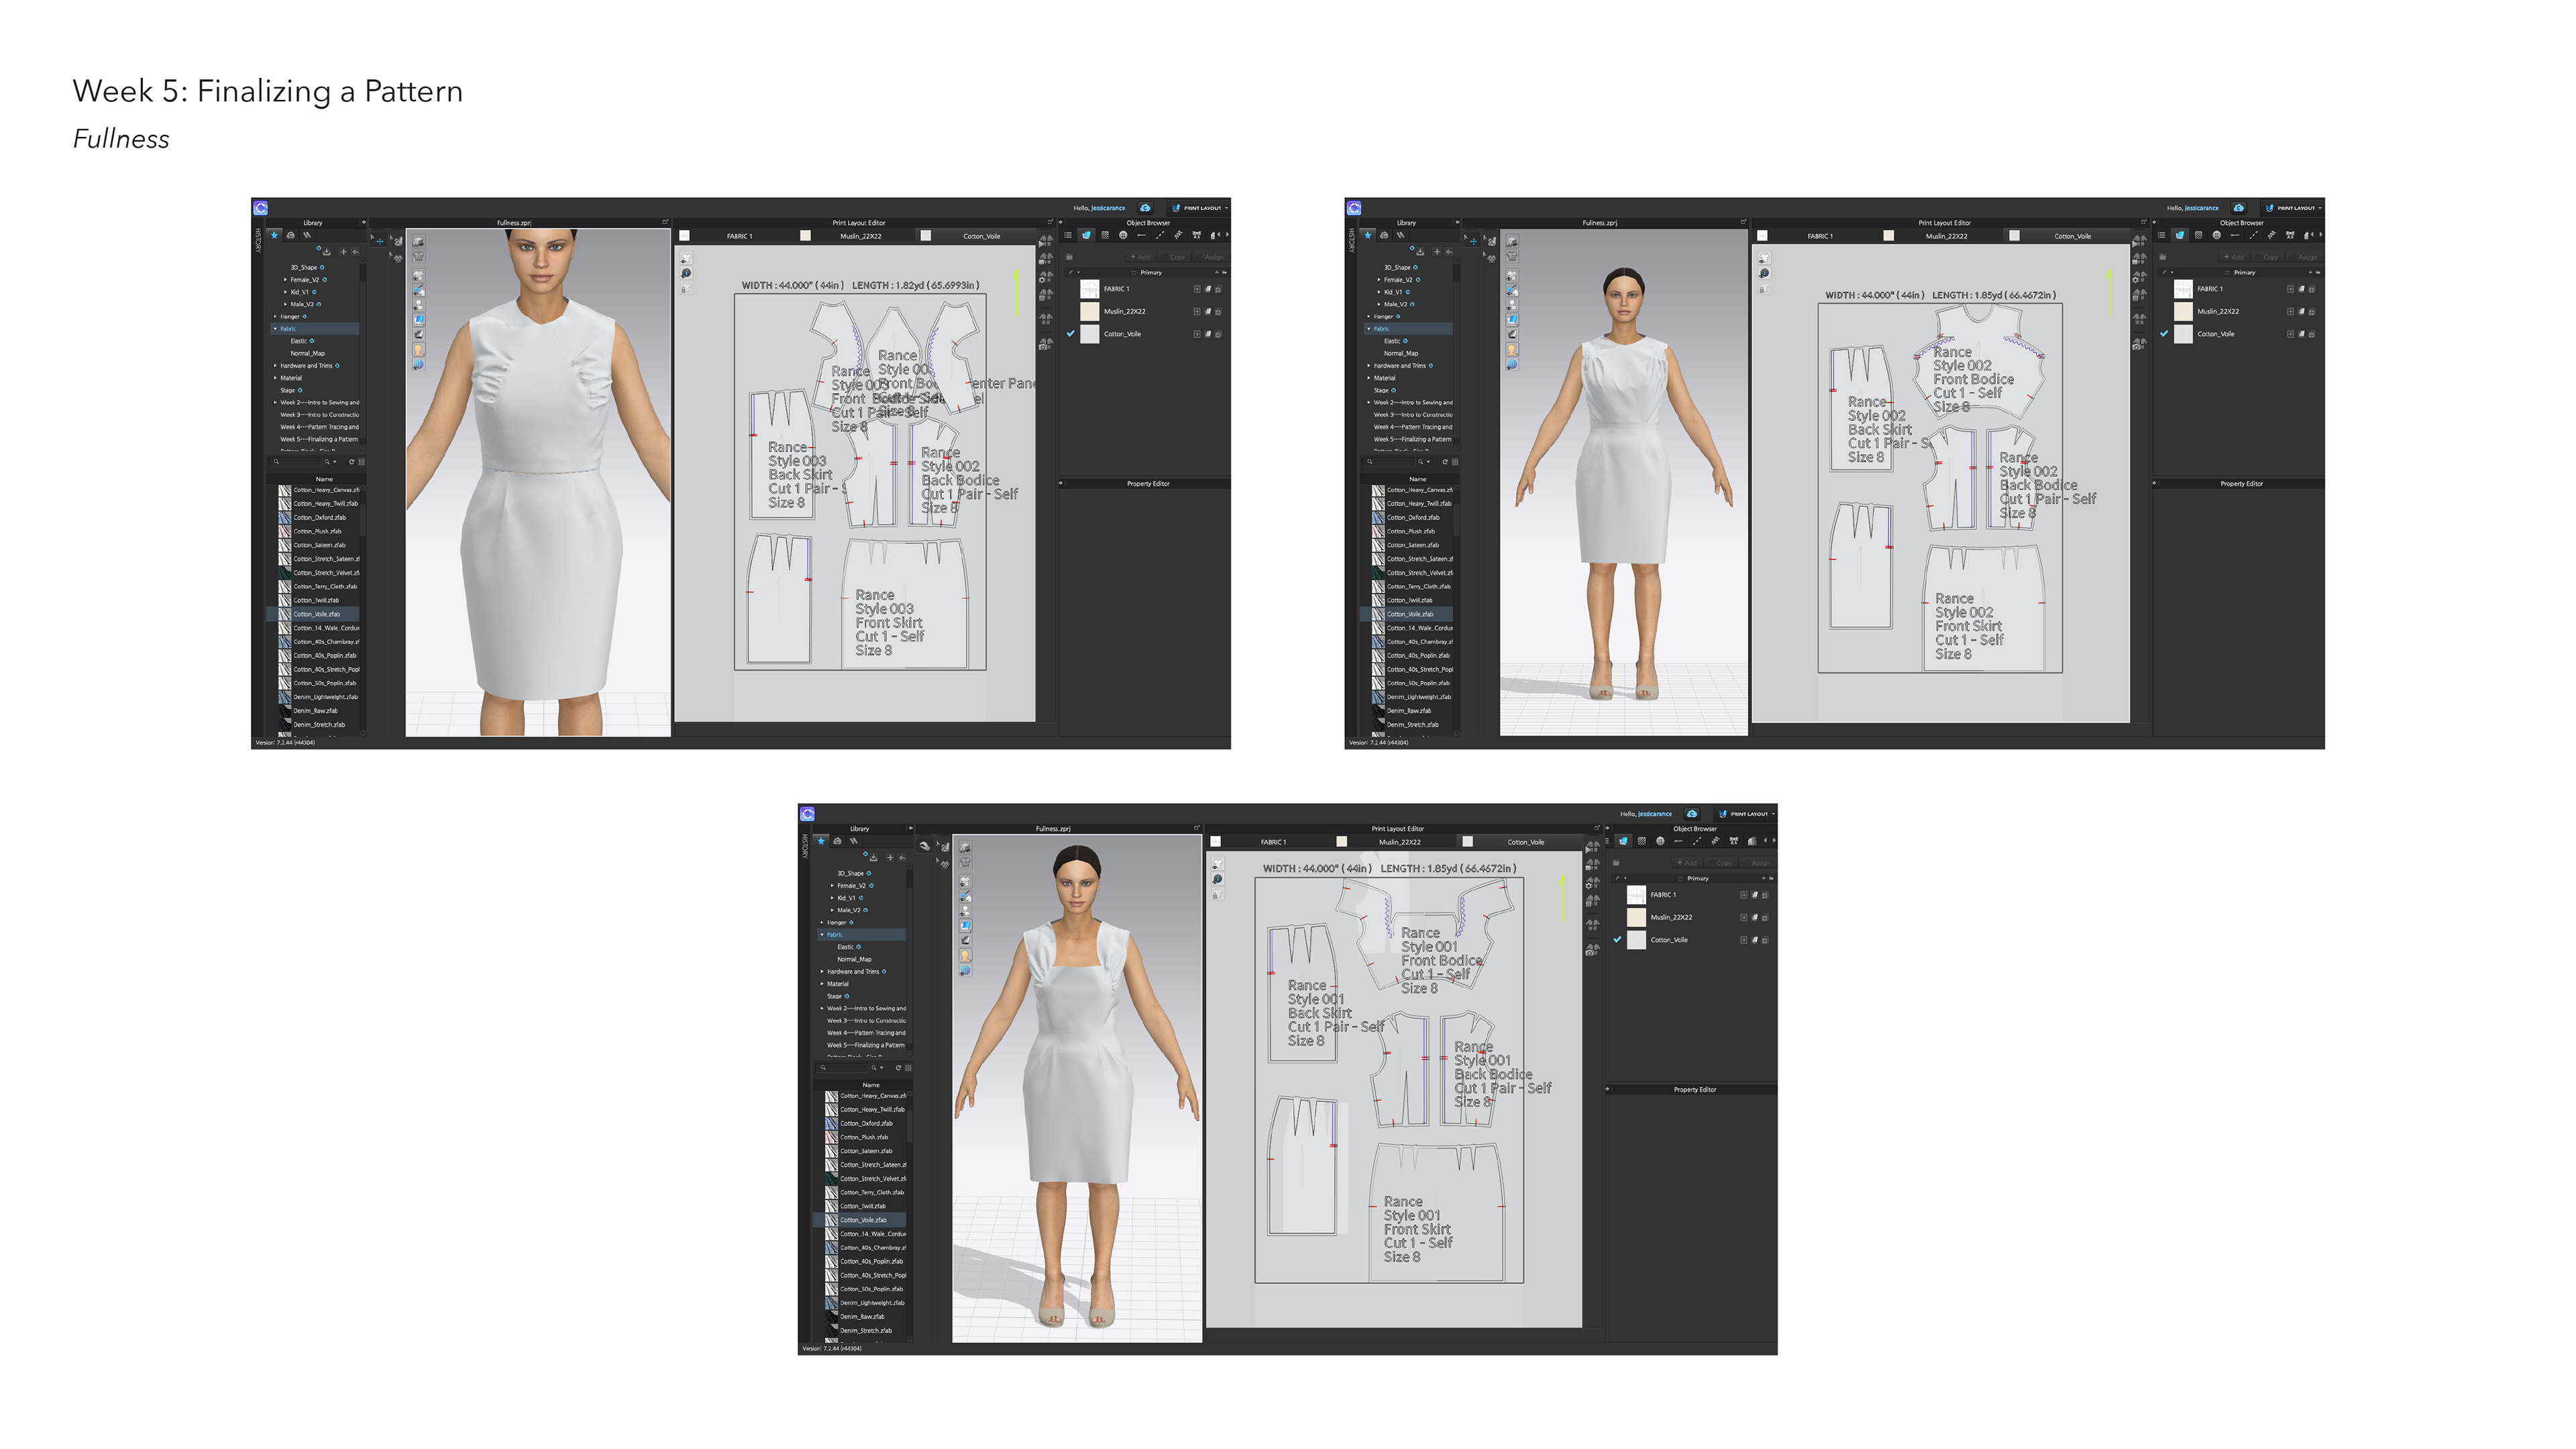Click Muslin_22X22 swatch in top-right Object Browser list
Image resolution: width=2576 pixels, height=1449 pixels.
[2183, 311]
